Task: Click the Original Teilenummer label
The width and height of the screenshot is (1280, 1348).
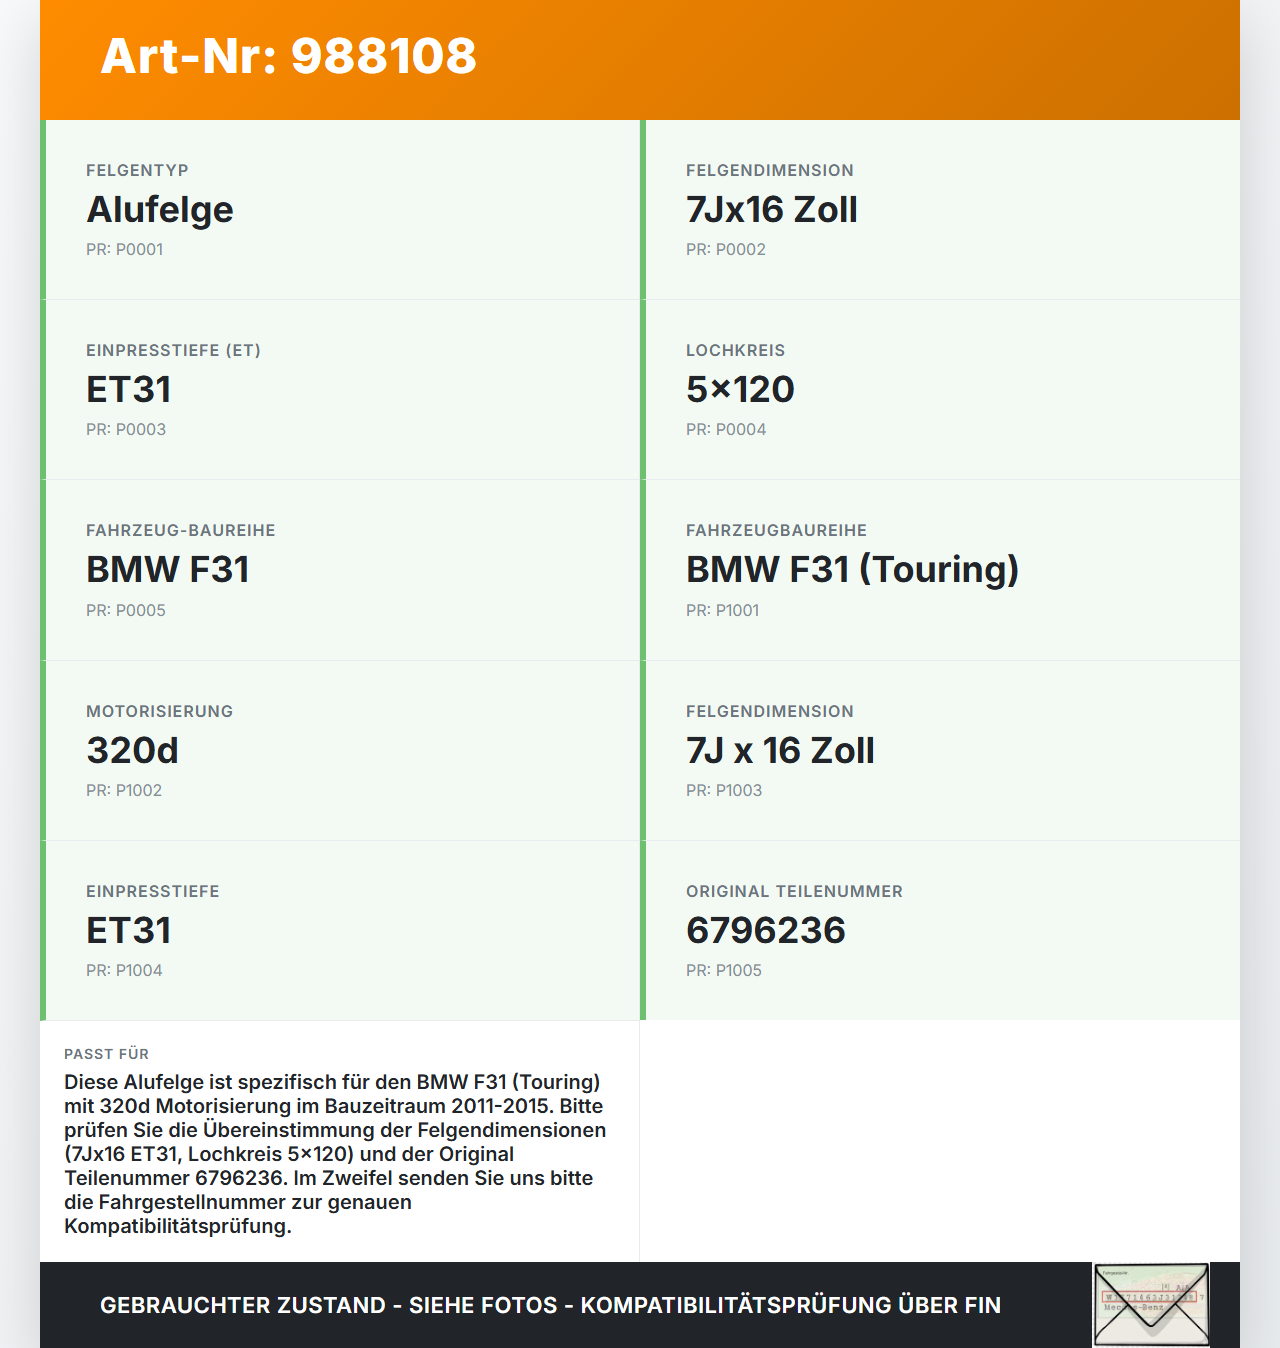Action: pyautogui.click(x=794, y=892)
